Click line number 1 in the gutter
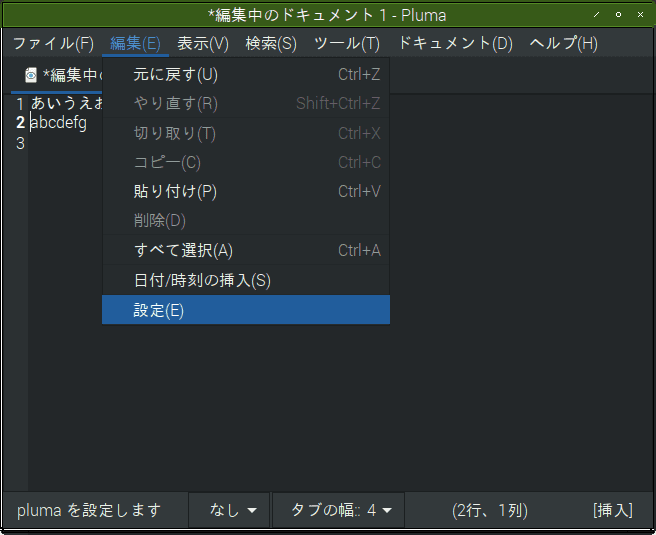656x535 pixels. coord(20,104)
